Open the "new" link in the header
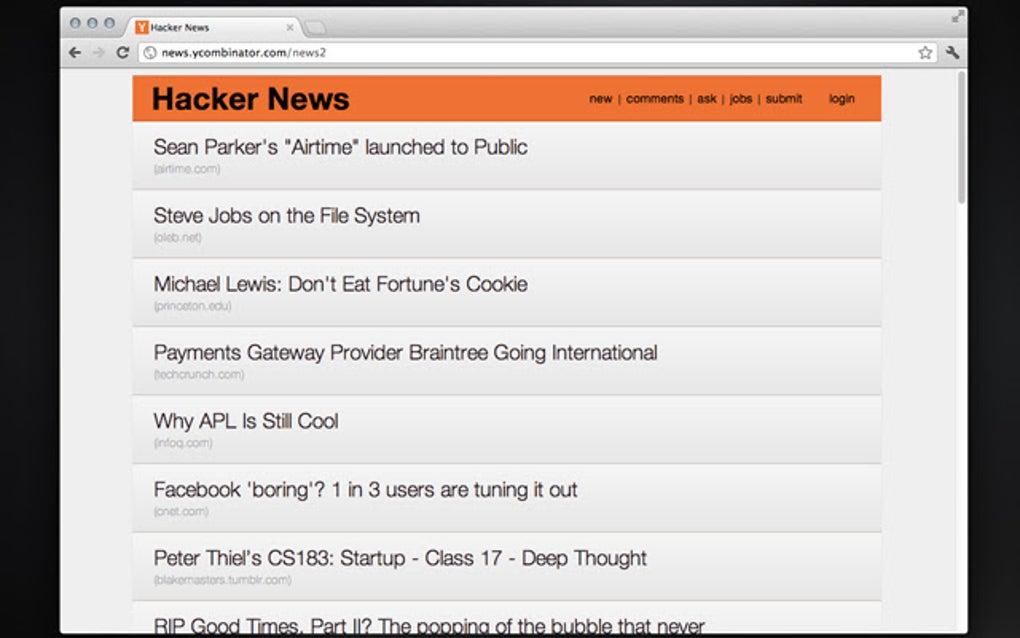 coord(600,99)
